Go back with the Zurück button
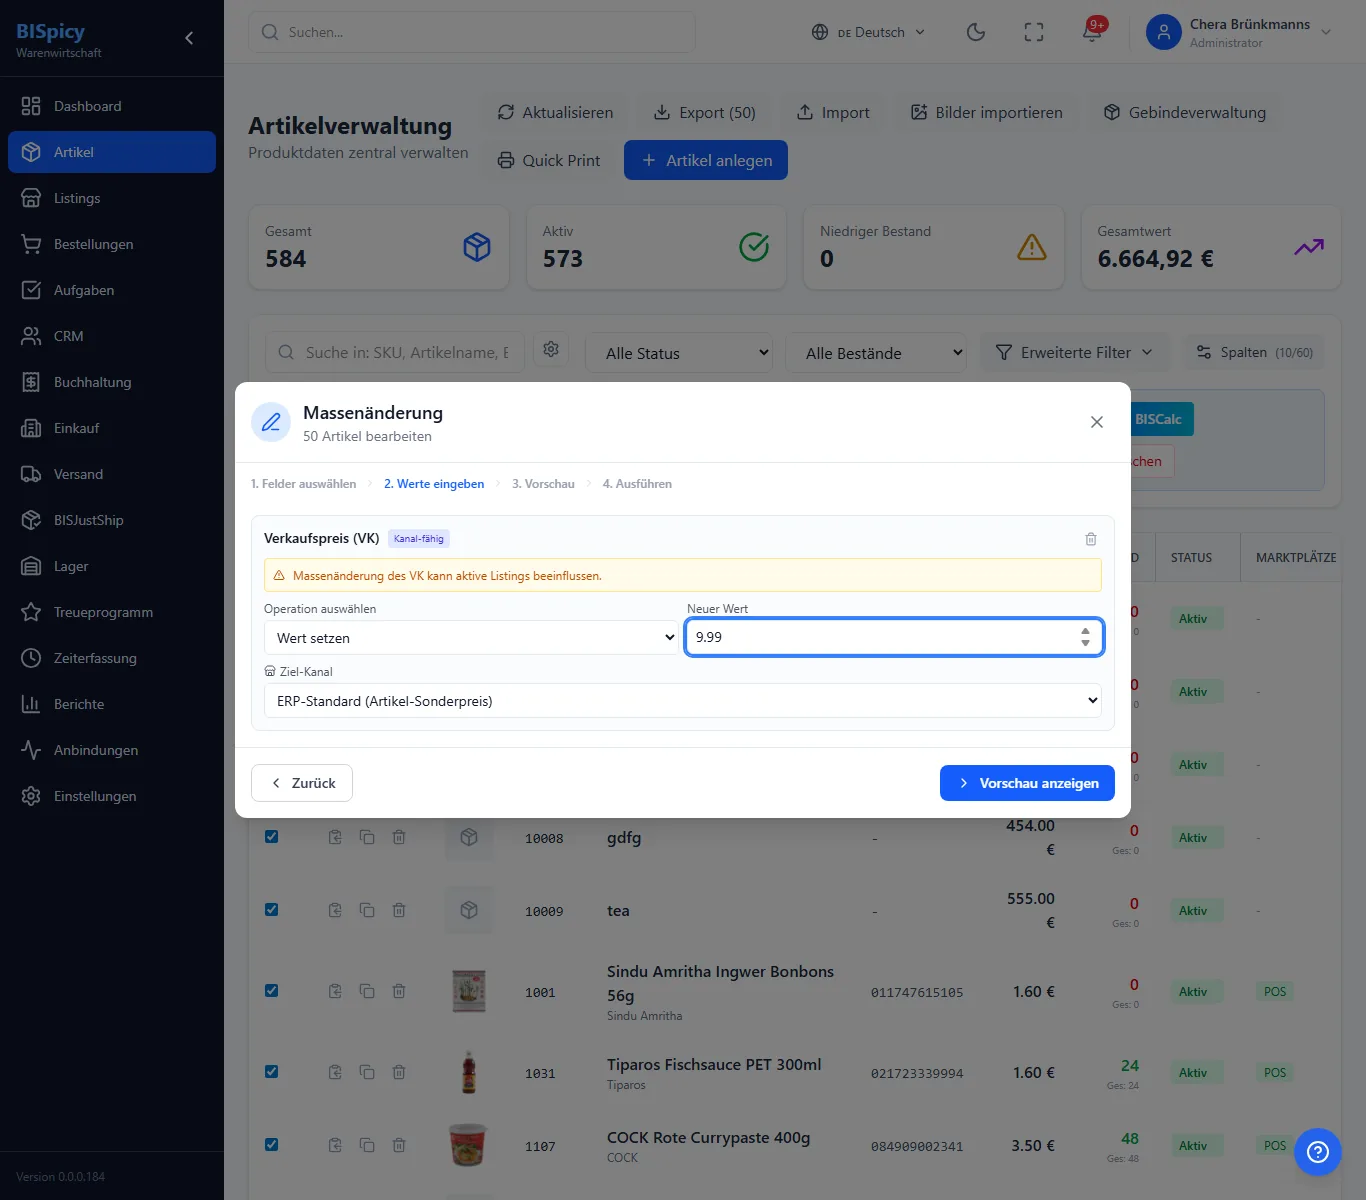 pyautogui.click(x=302, y=783)
